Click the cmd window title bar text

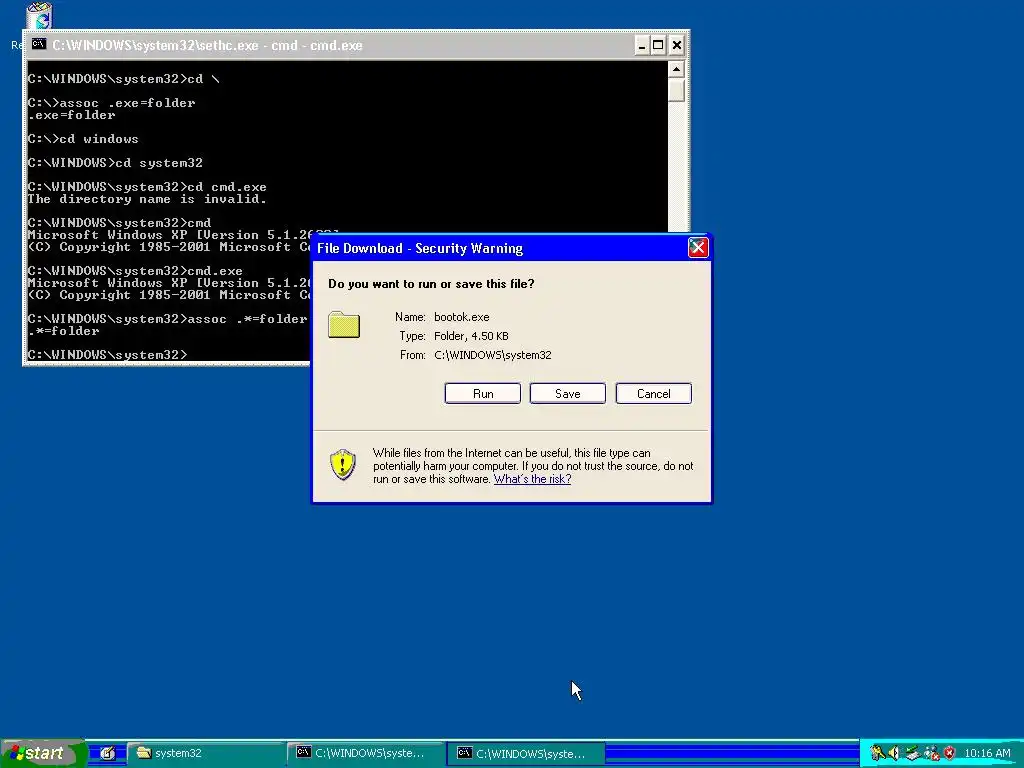[207, 45]
